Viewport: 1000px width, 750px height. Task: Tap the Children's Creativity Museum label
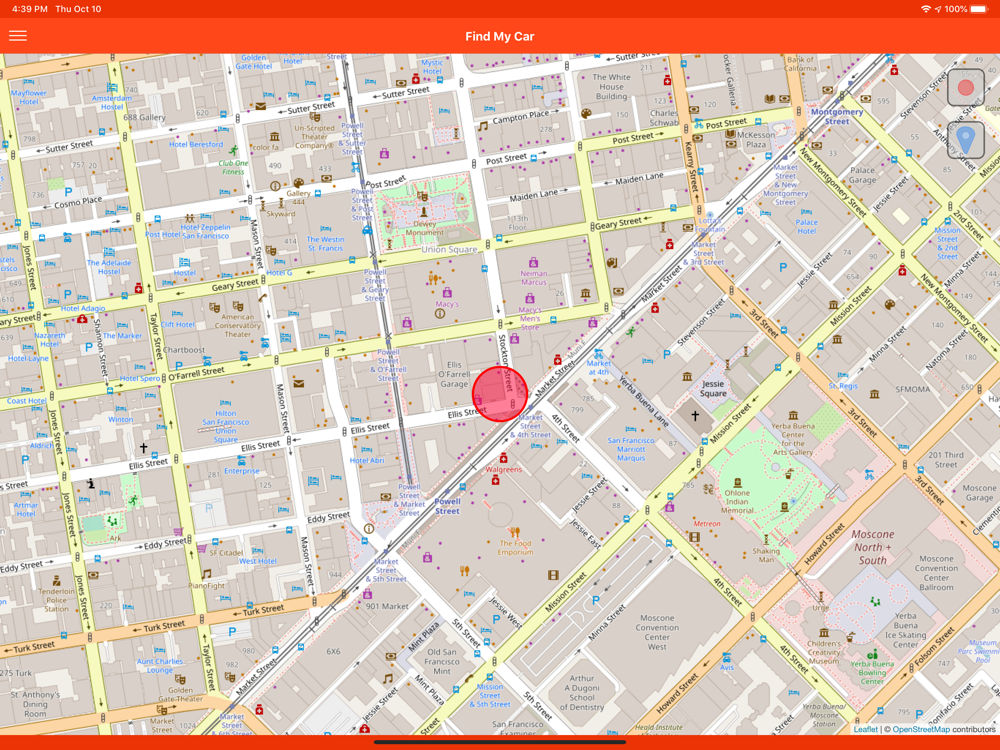(x=824, y=652)
